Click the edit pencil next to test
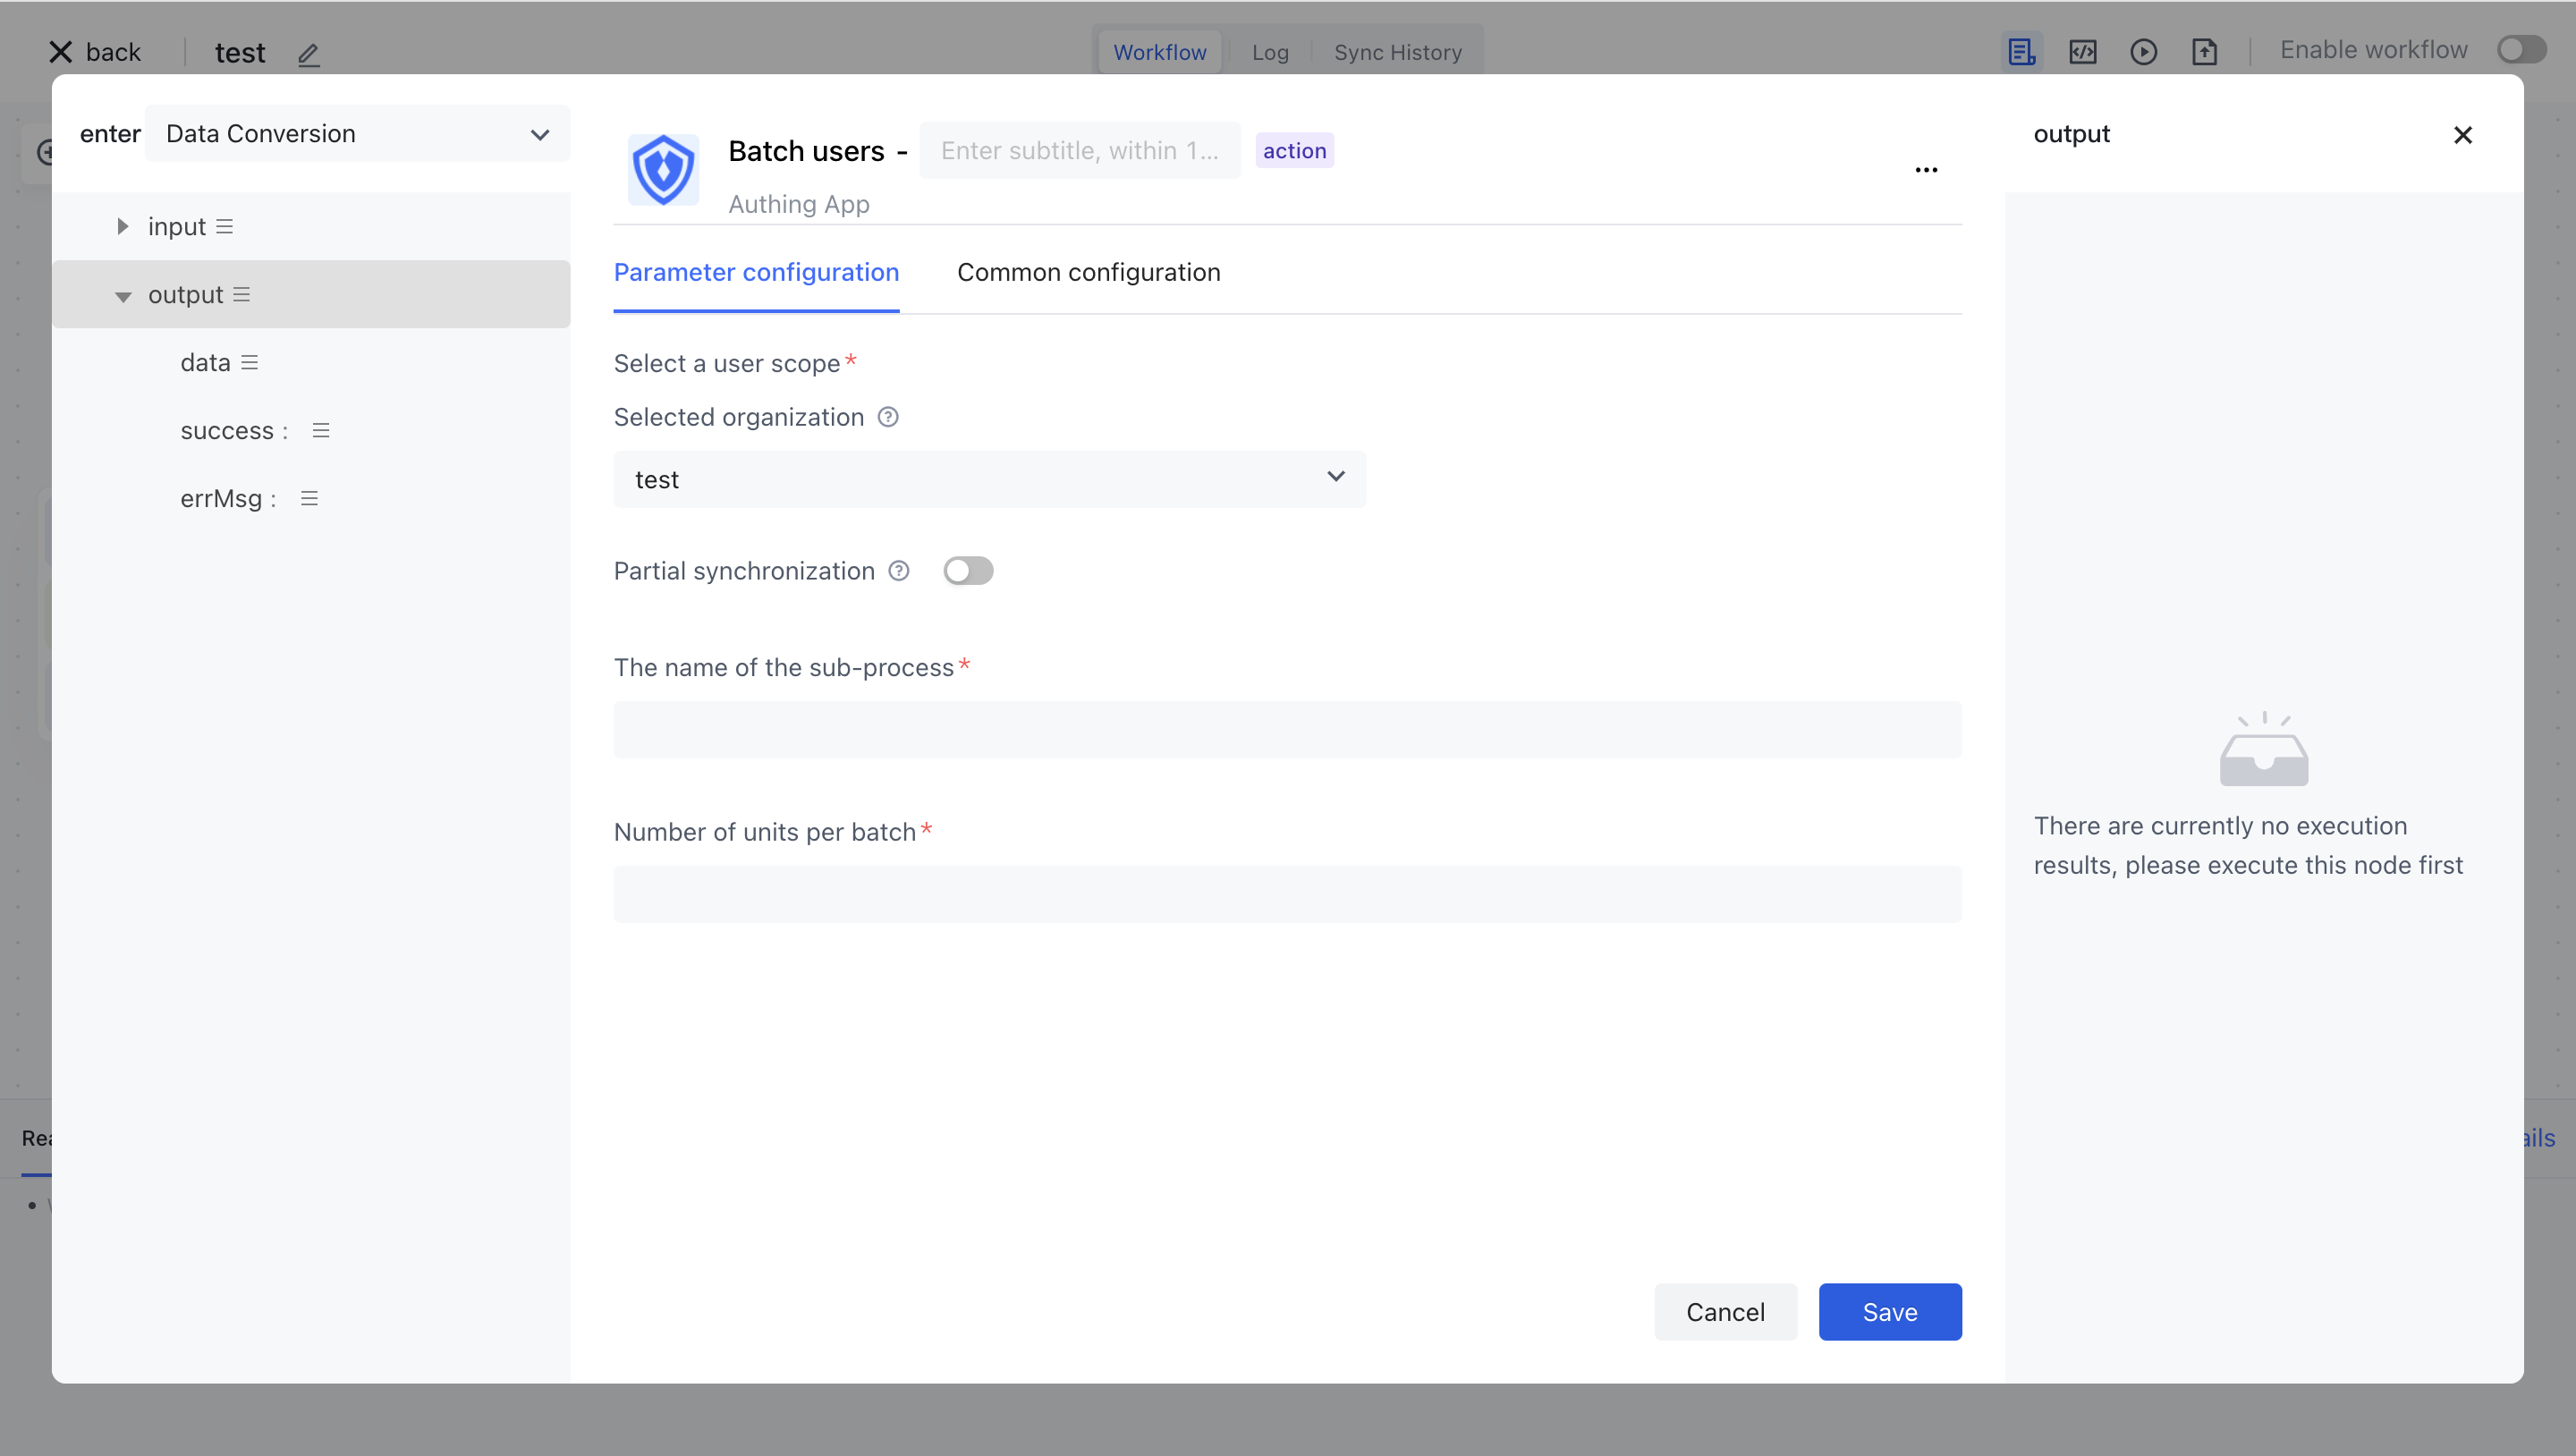Image resolution: width=2576 pixels, height=1456 pixels. click(308, 54)
